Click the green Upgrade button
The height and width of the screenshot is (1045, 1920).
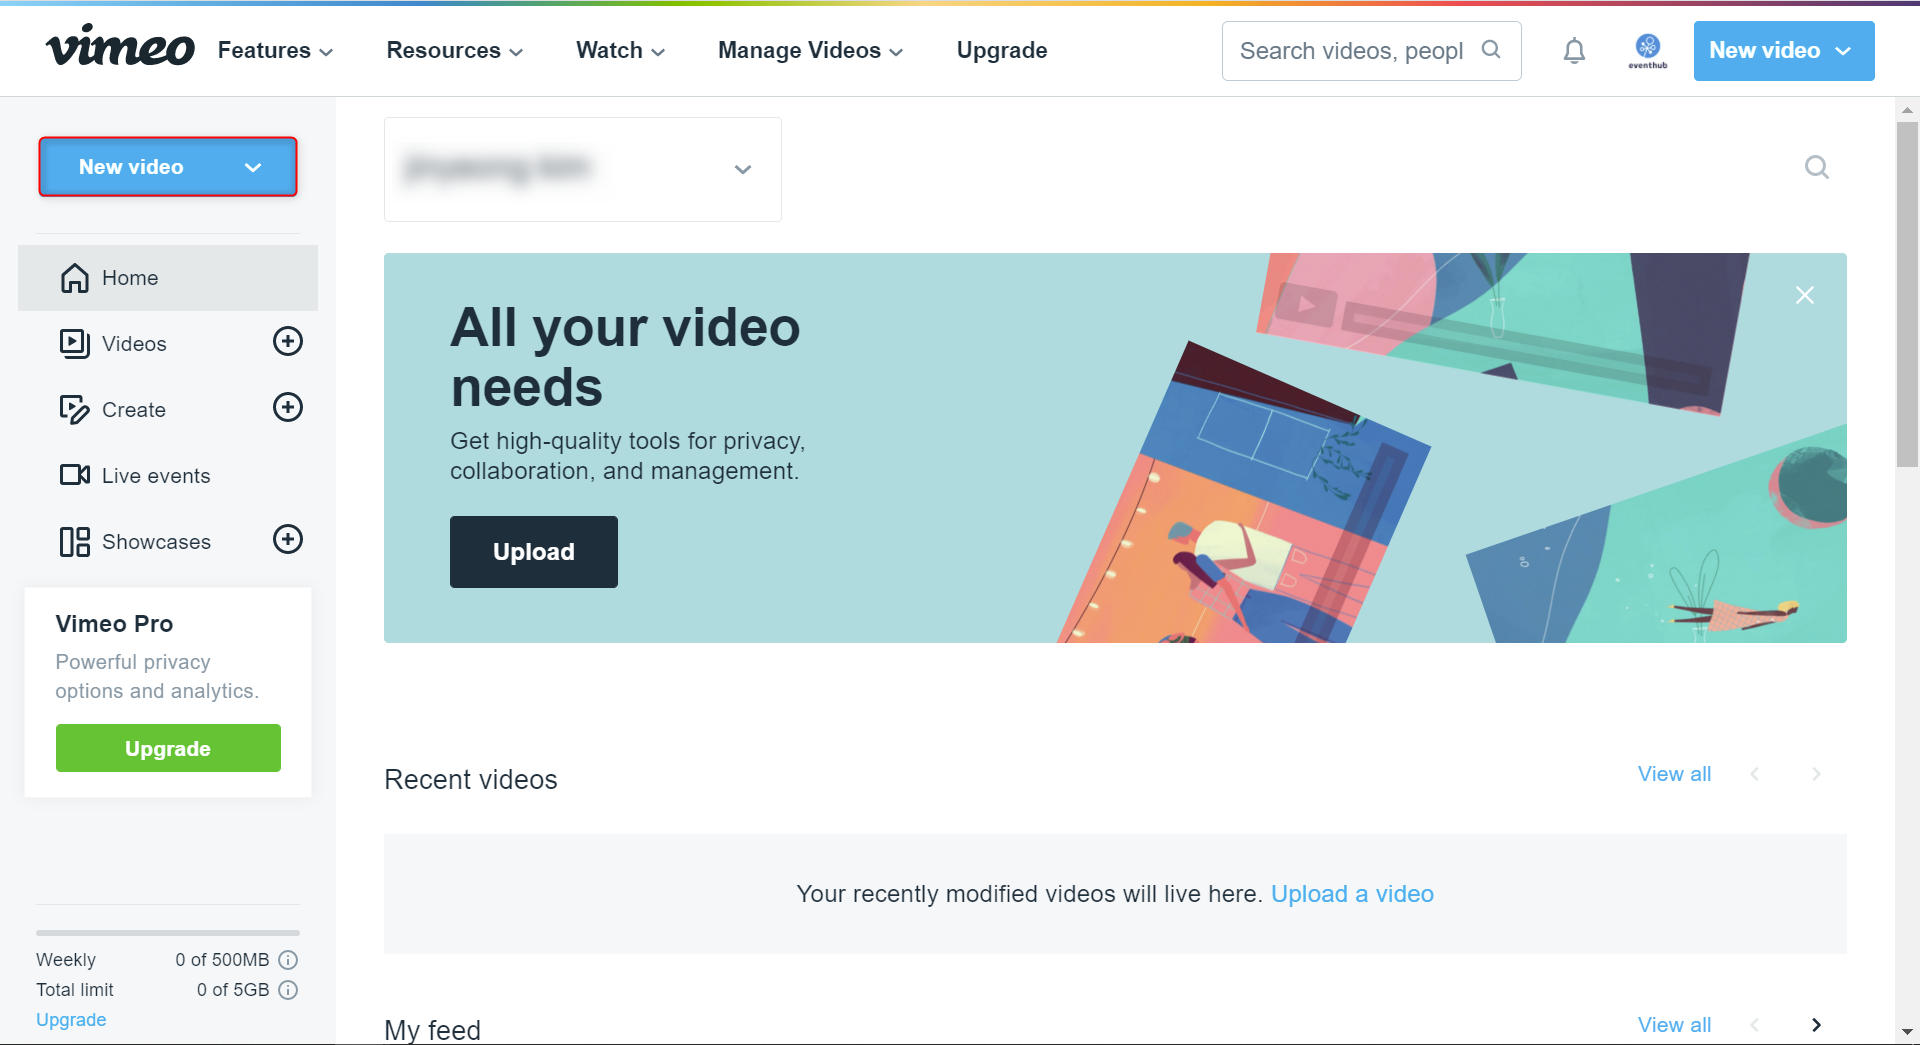(x=168, y=748)
